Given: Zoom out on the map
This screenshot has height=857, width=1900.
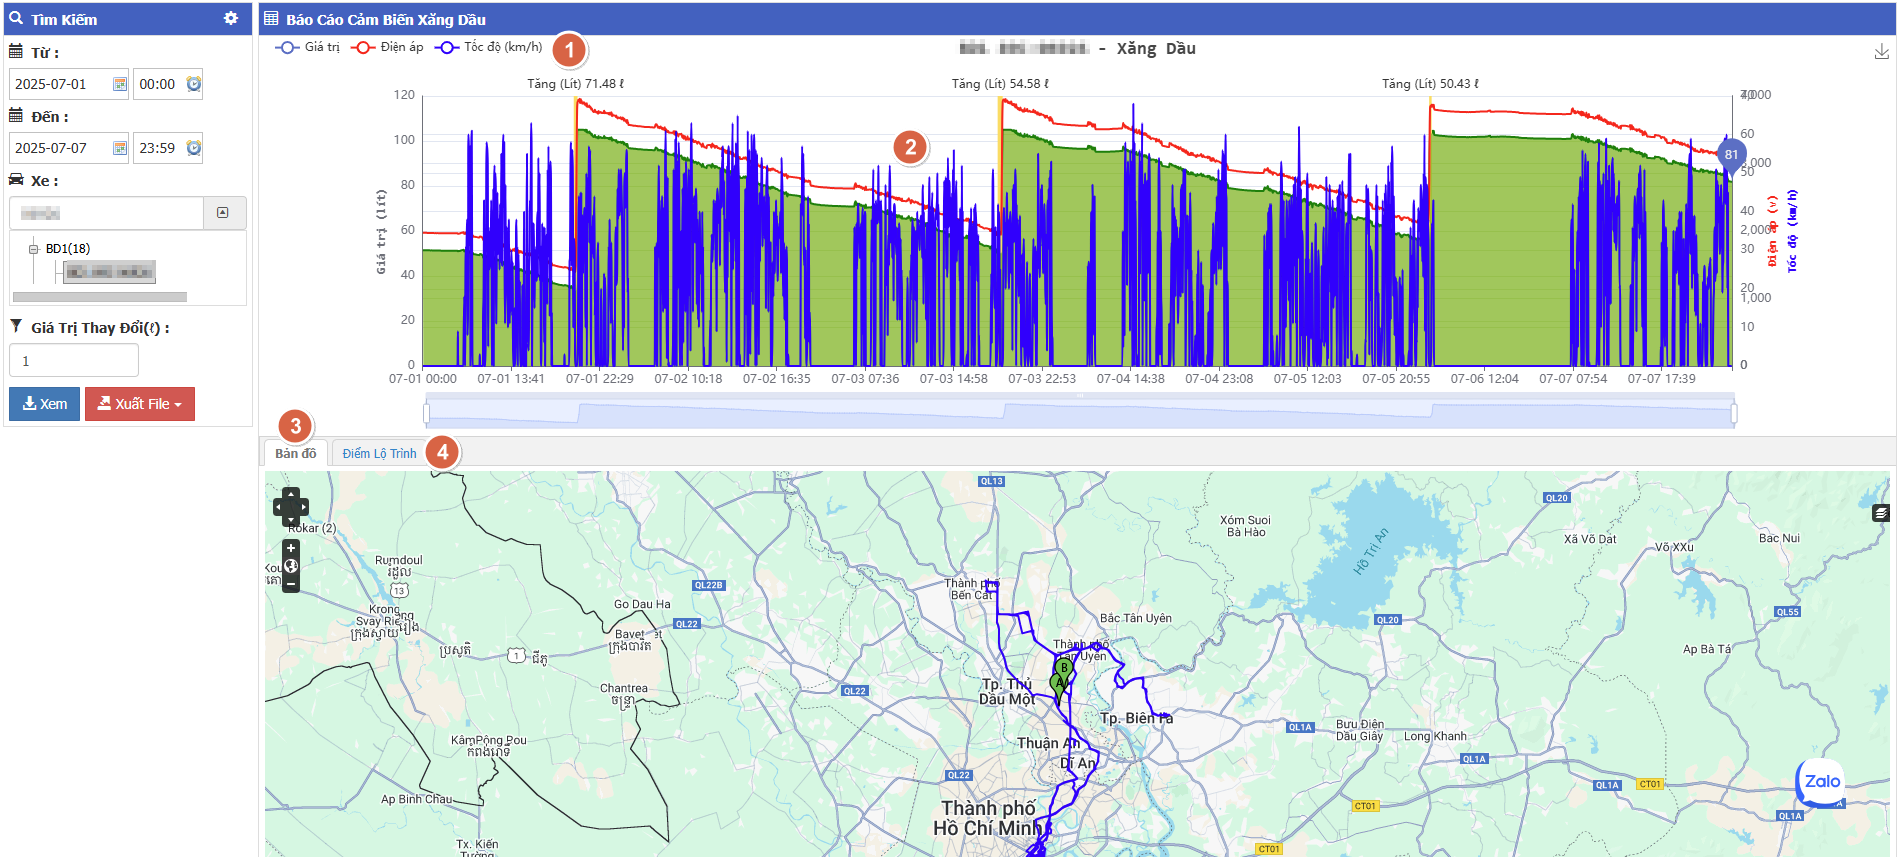Looking at the screenshot, I should click(x=291, y=584).
